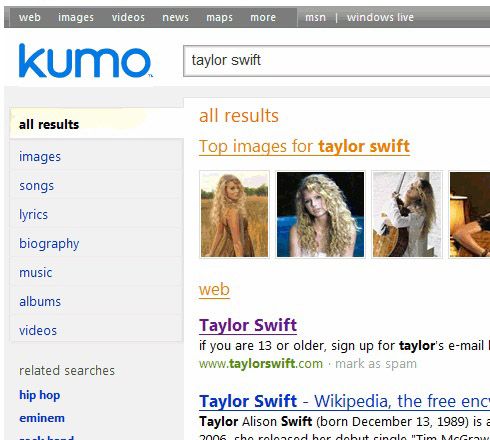This screenshot has width=490, height=440.
Task: Select hip hop related search
Action: coord(40,395)
